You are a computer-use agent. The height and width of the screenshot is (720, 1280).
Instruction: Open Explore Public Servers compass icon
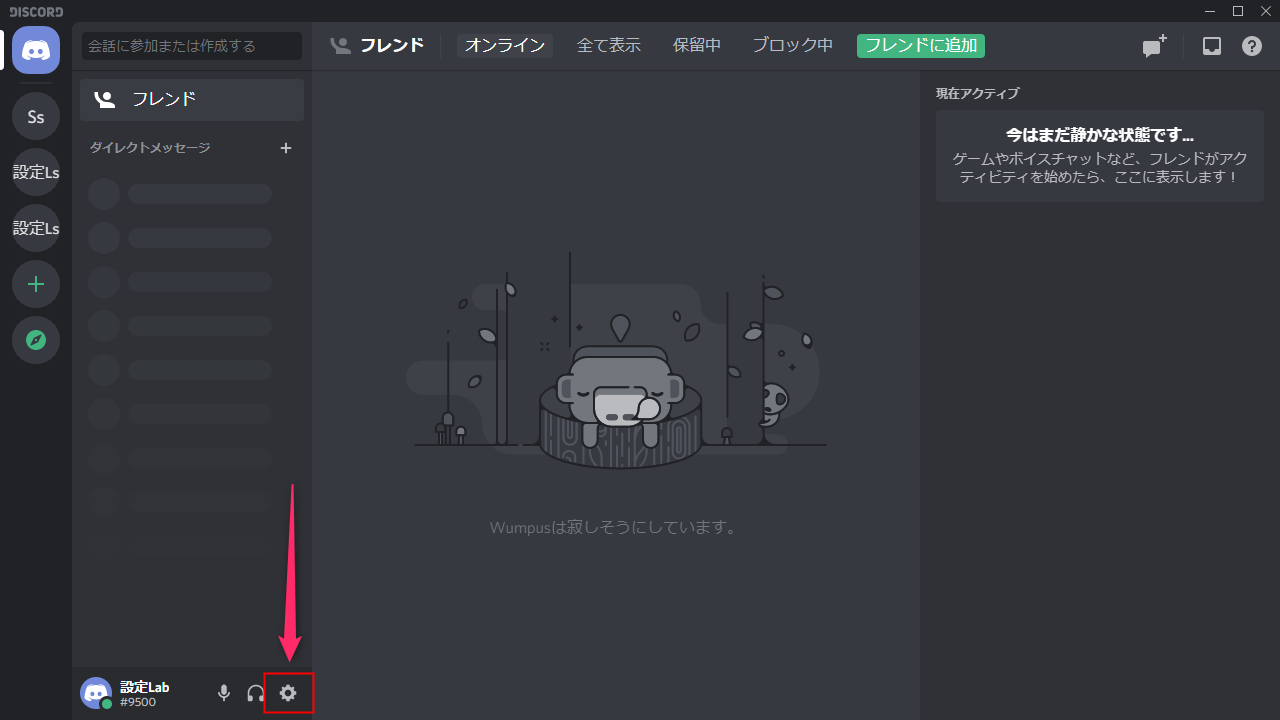click(36, 340)
